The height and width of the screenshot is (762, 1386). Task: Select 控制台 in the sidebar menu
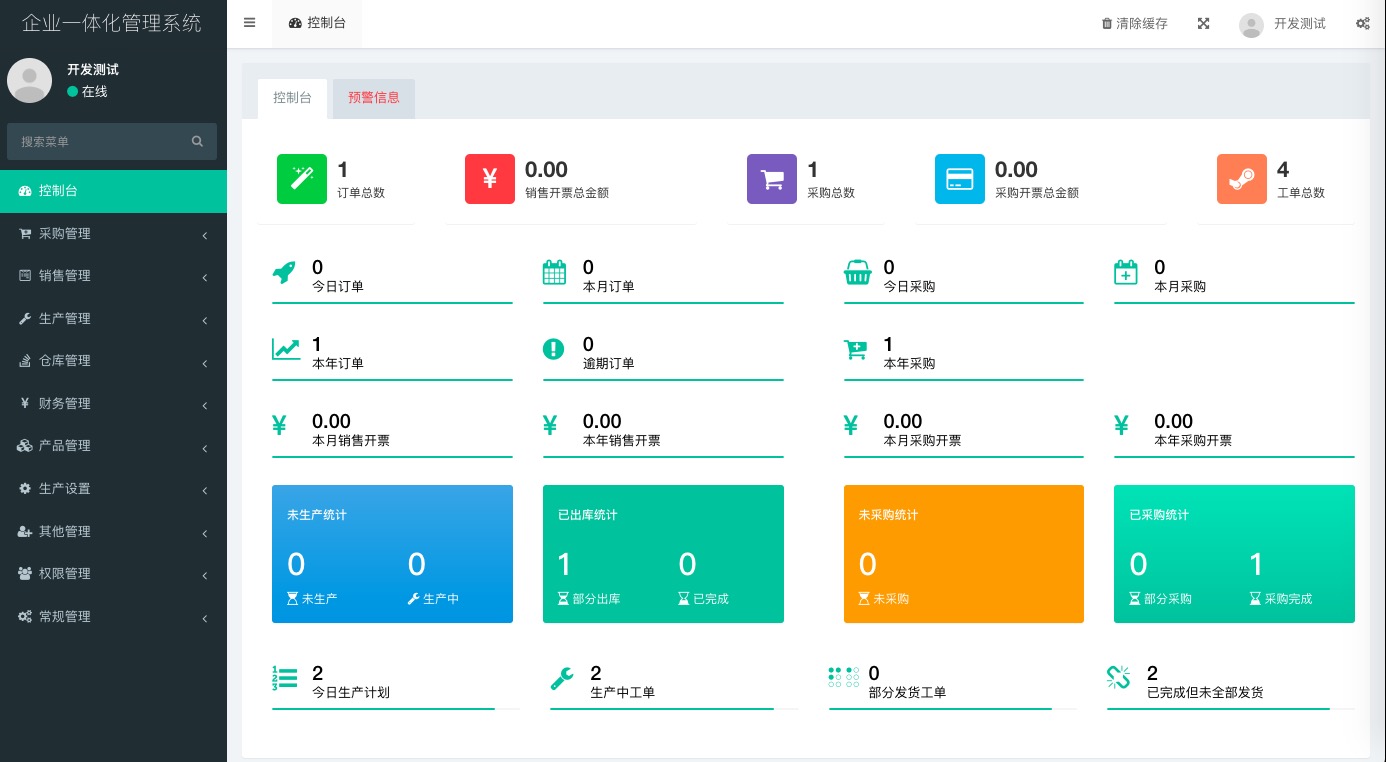click(113, 191)
